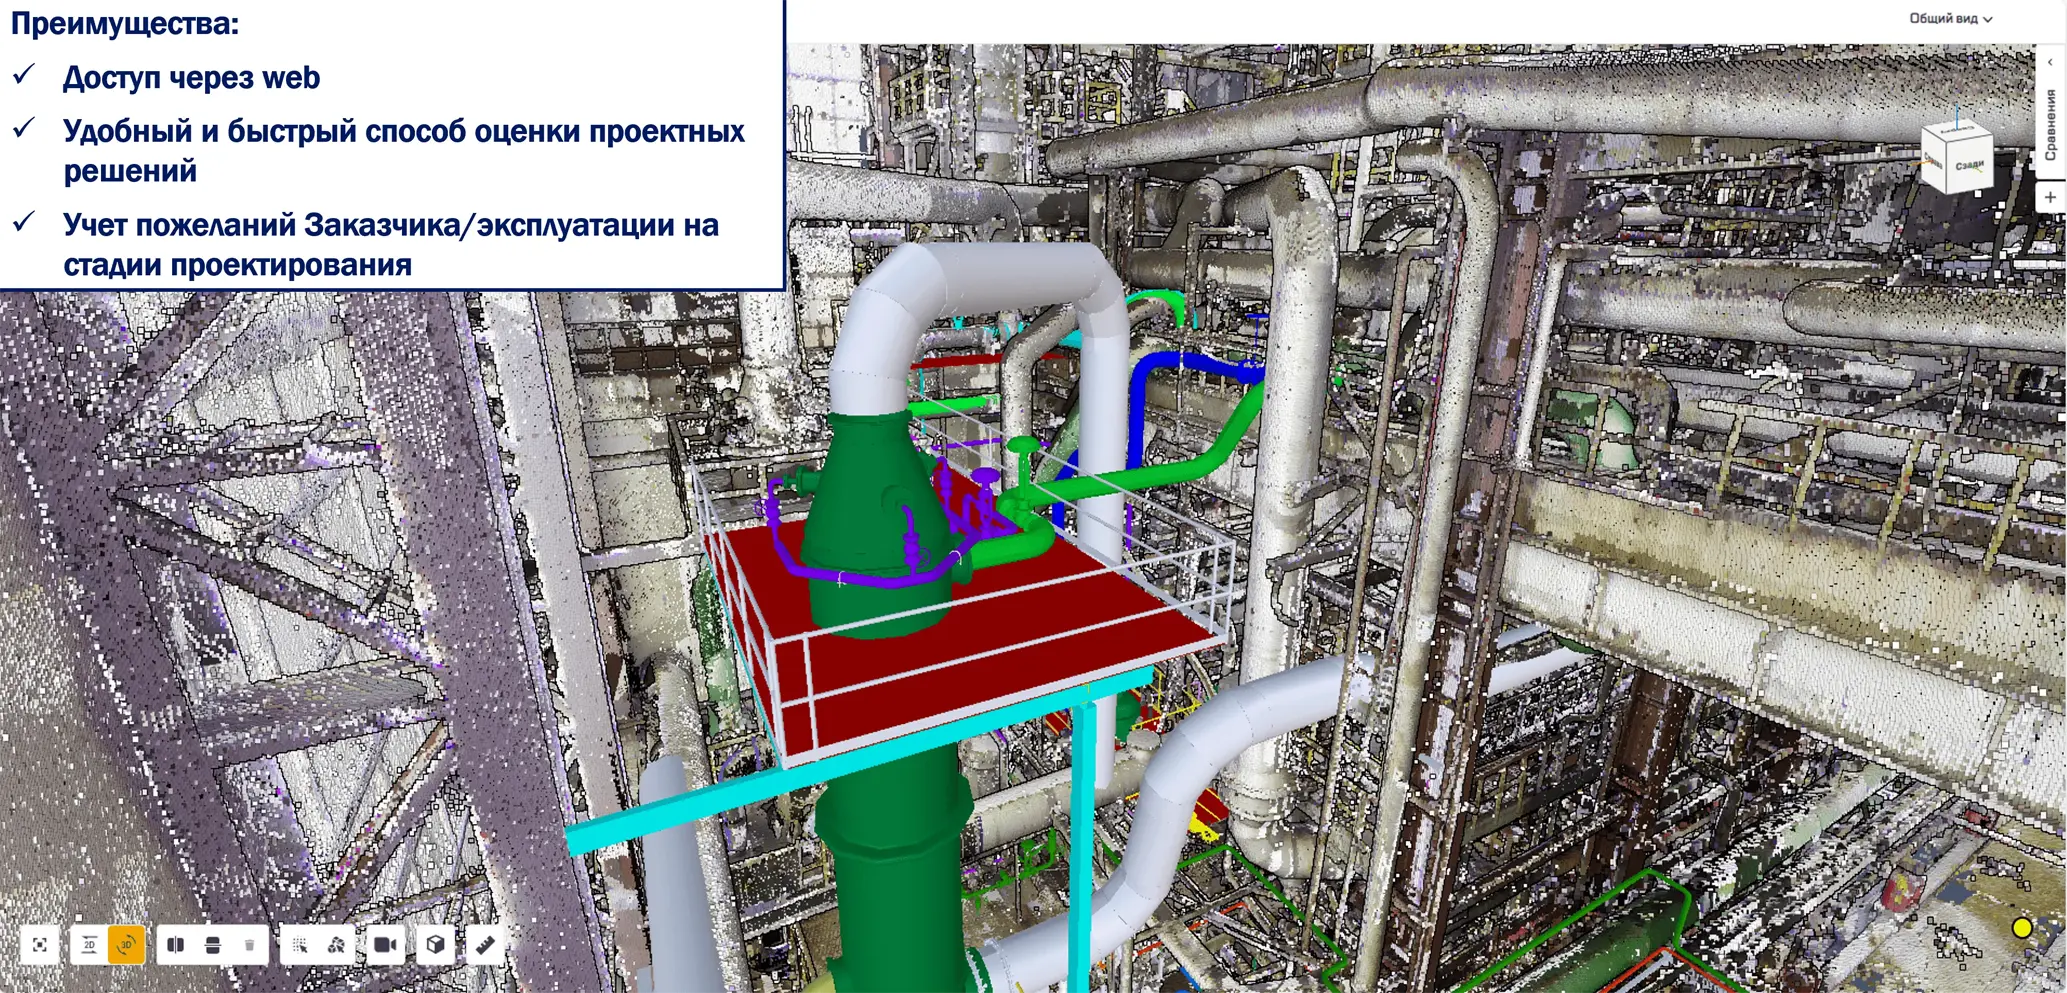Switch to 2D view mode
Viewport: 2067px width, 993px height.
point(89,945)
